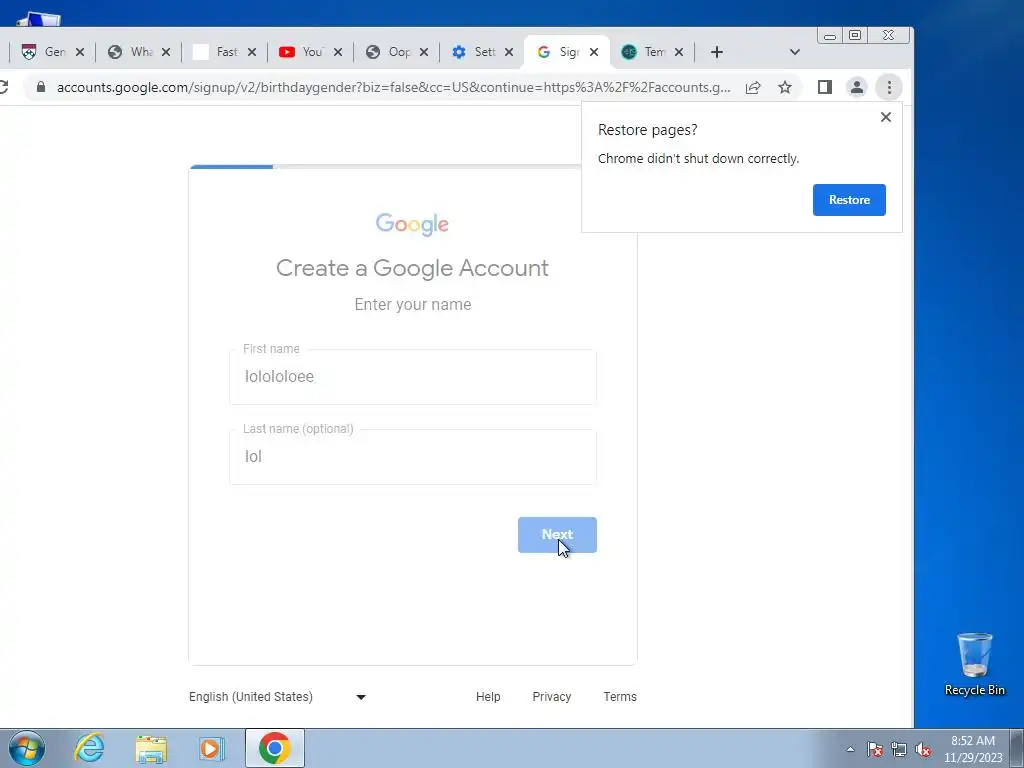Bookmark this page with the star icon
This screenshot has height=768, width=1024.
[785, 87]
